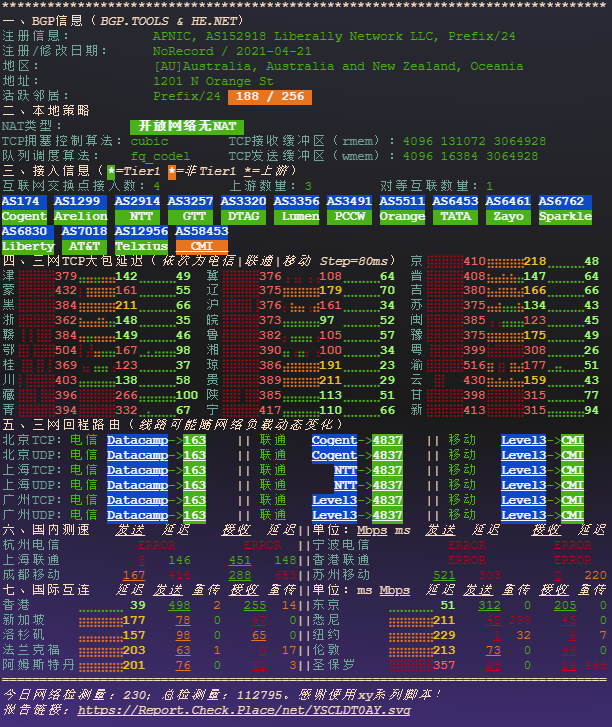
Task: Click Datacamp in the 广州UDP row
Action: pos(137,515)
